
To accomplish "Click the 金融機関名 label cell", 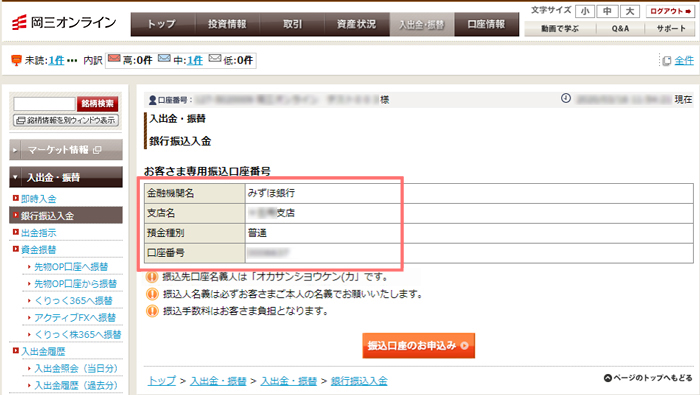I will 195,193.
